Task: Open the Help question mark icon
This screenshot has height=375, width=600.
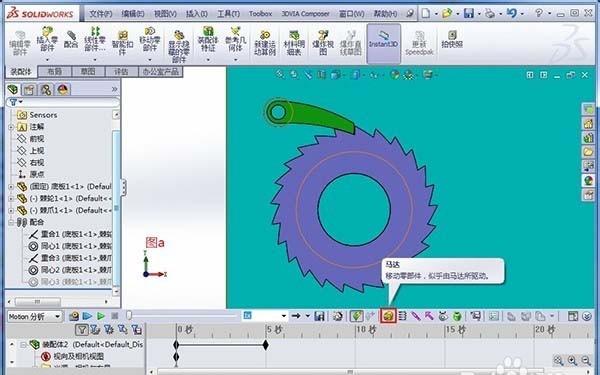Action: (539, 13)
